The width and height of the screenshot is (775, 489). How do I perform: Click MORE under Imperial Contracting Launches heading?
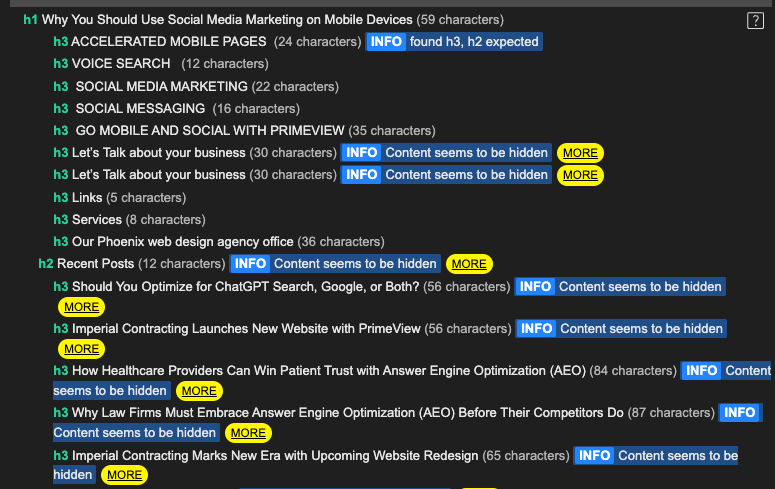tap(82, 349)
